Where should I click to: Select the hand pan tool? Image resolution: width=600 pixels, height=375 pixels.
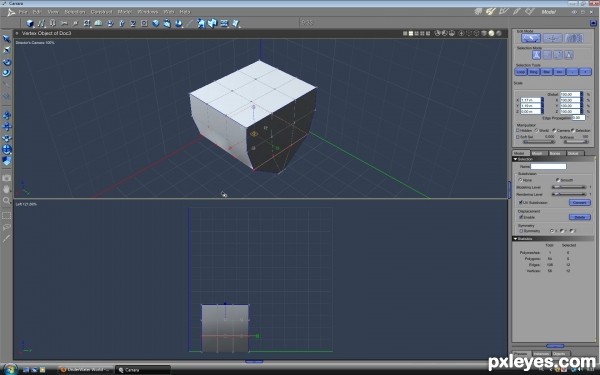pyautogui.click(x=7, y=189)
